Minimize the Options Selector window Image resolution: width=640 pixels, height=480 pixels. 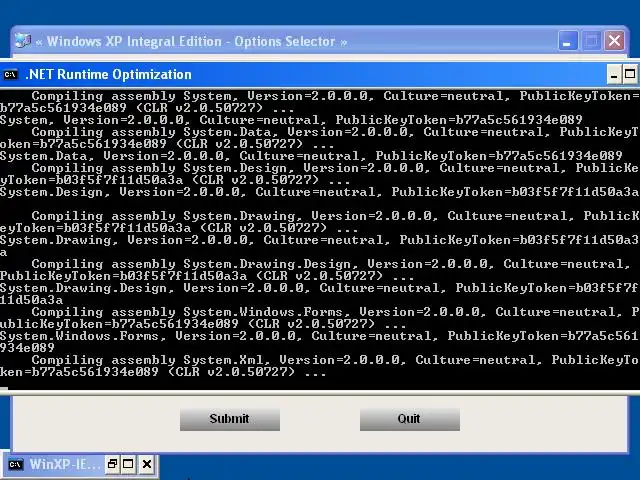pos(568,41)
